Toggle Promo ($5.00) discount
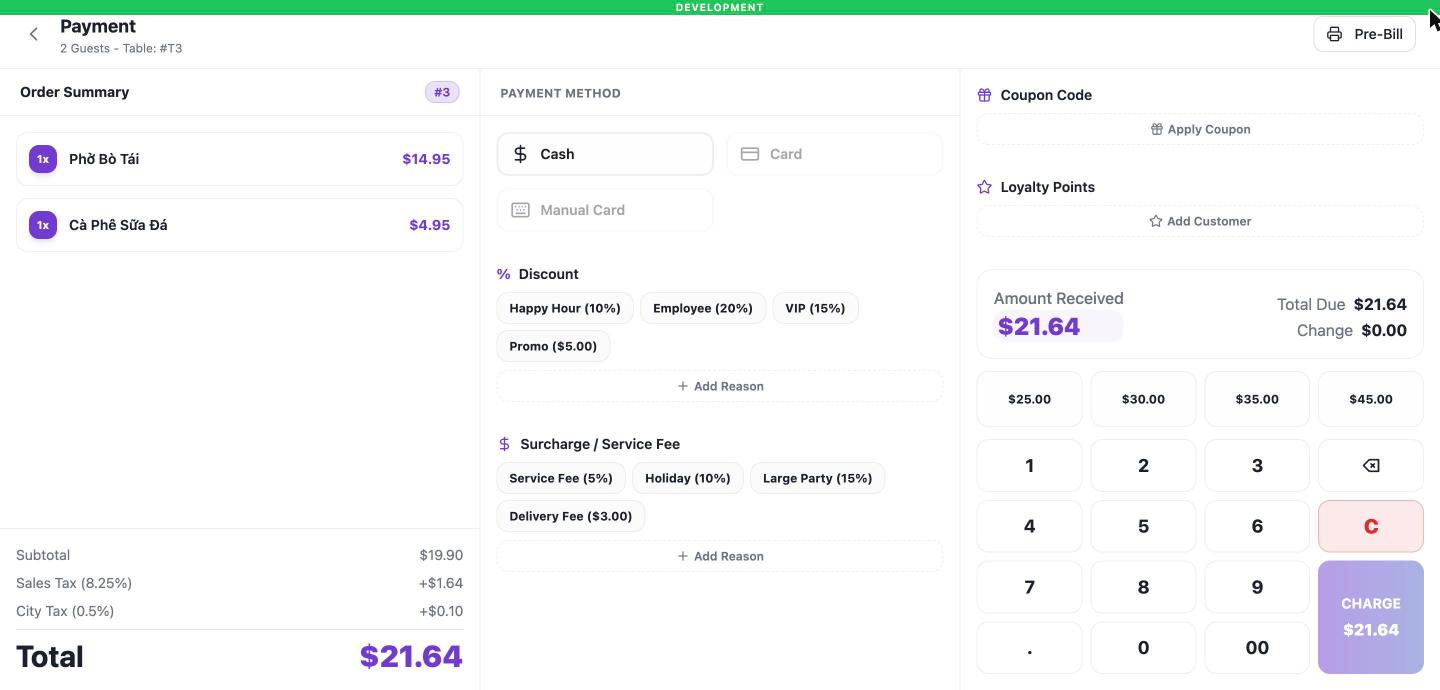Screen dimensions: 1440x690 coord(553,346)
